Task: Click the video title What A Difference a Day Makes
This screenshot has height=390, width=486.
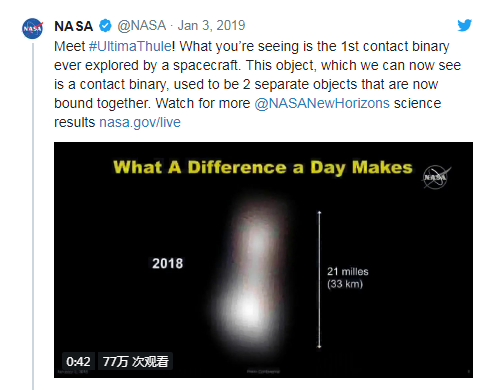Action: click(263, 167)
